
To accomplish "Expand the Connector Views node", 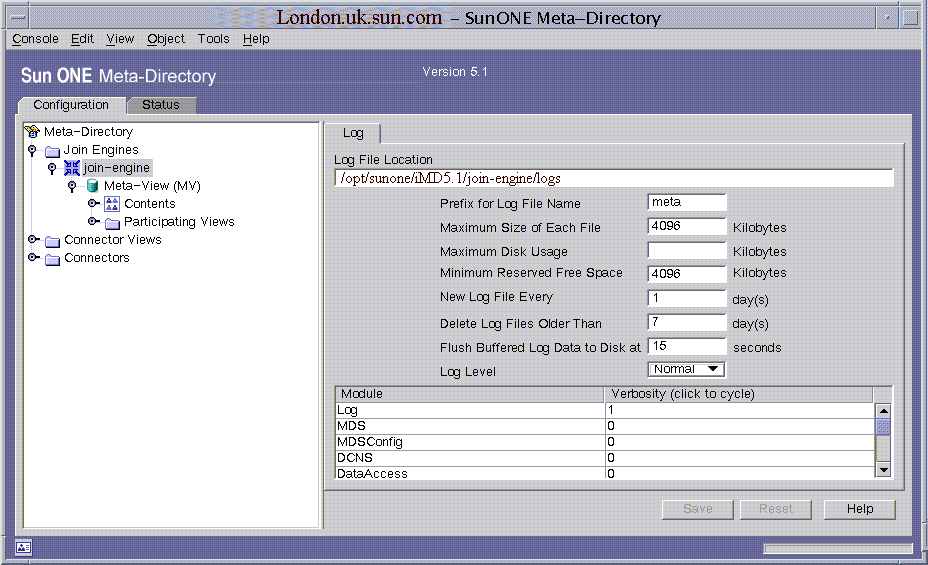I will click(34, 240).
